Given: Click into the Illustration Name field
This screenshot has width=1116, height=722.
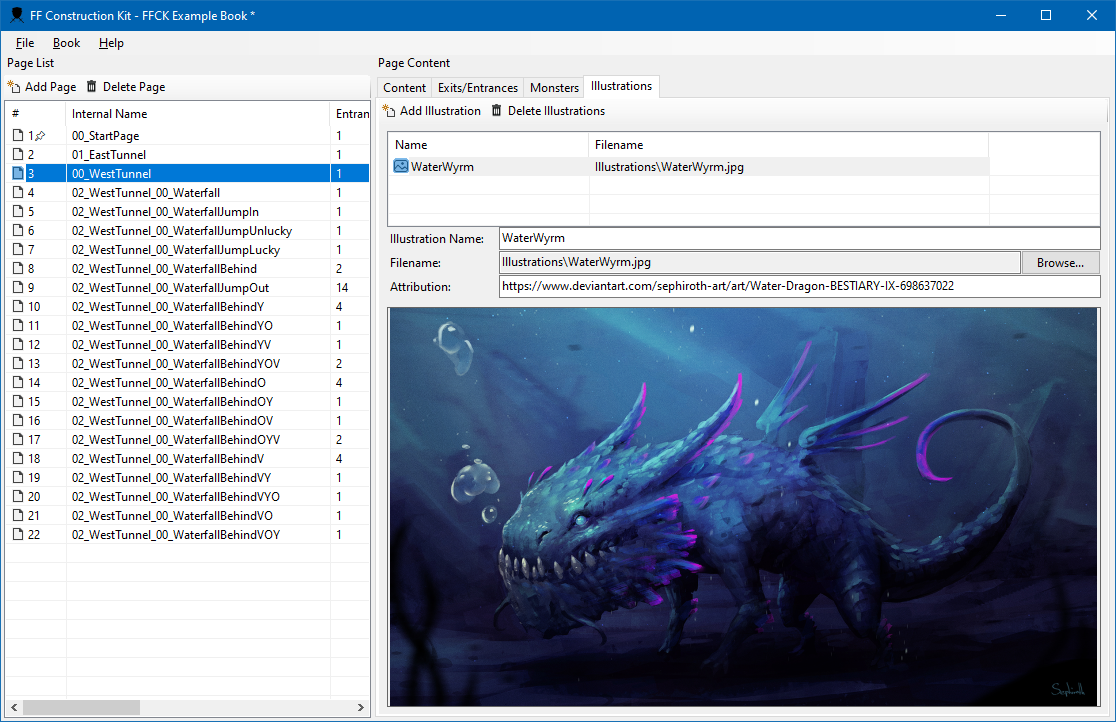Looking at the screenshot, I should point(799,239).
